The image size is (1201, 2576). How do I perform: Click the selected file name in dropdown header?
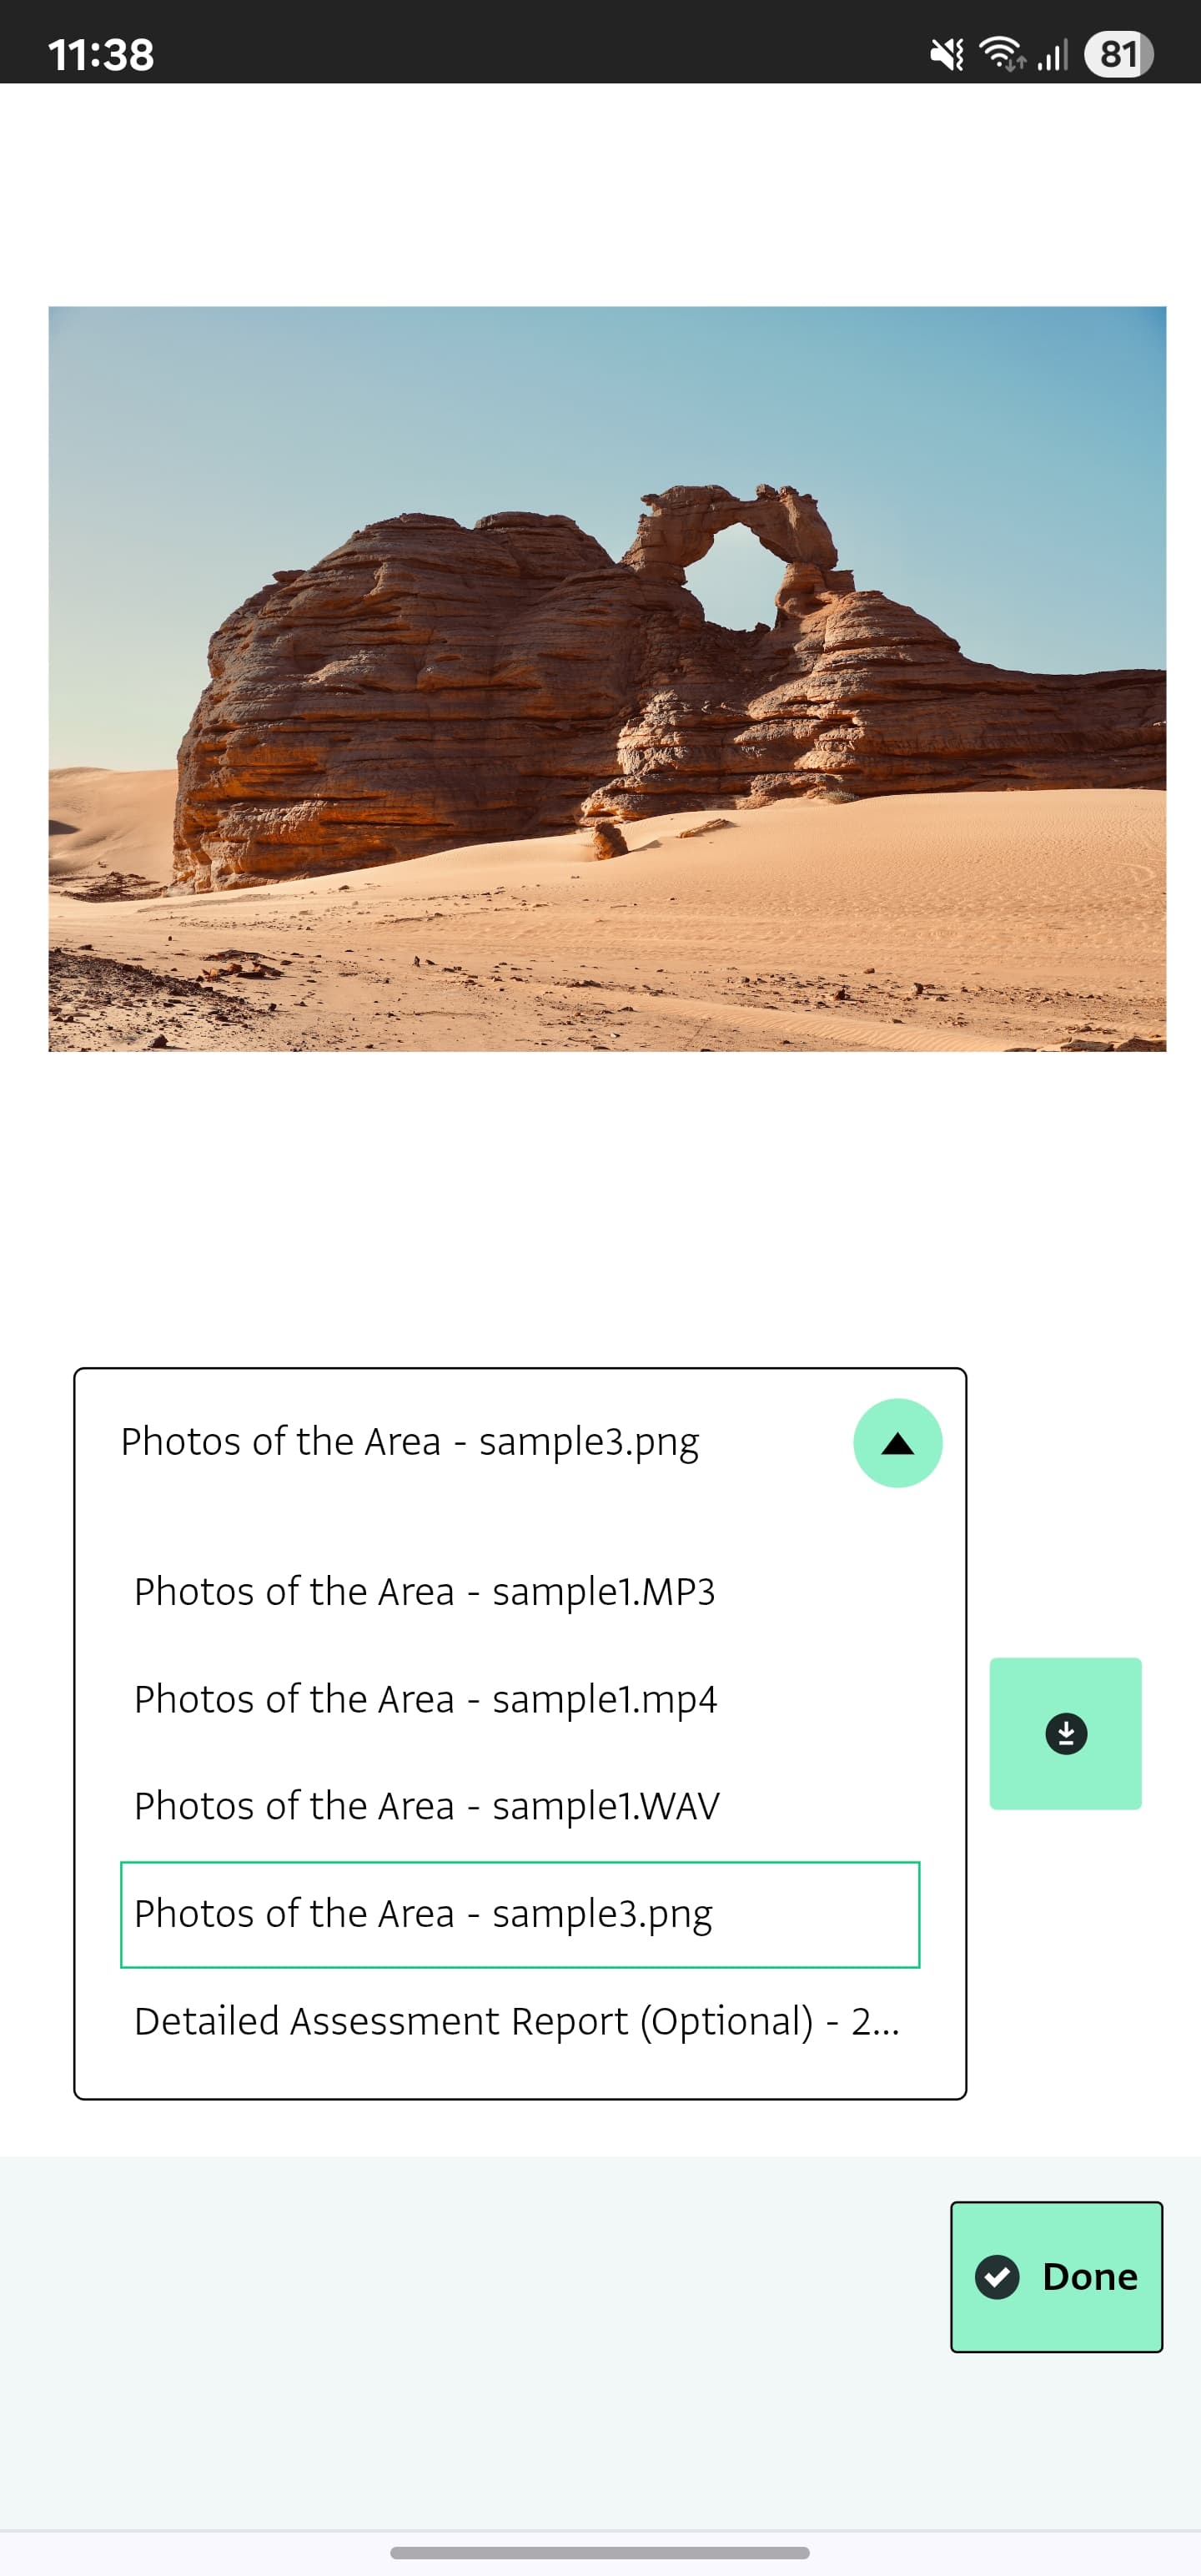410,1442
